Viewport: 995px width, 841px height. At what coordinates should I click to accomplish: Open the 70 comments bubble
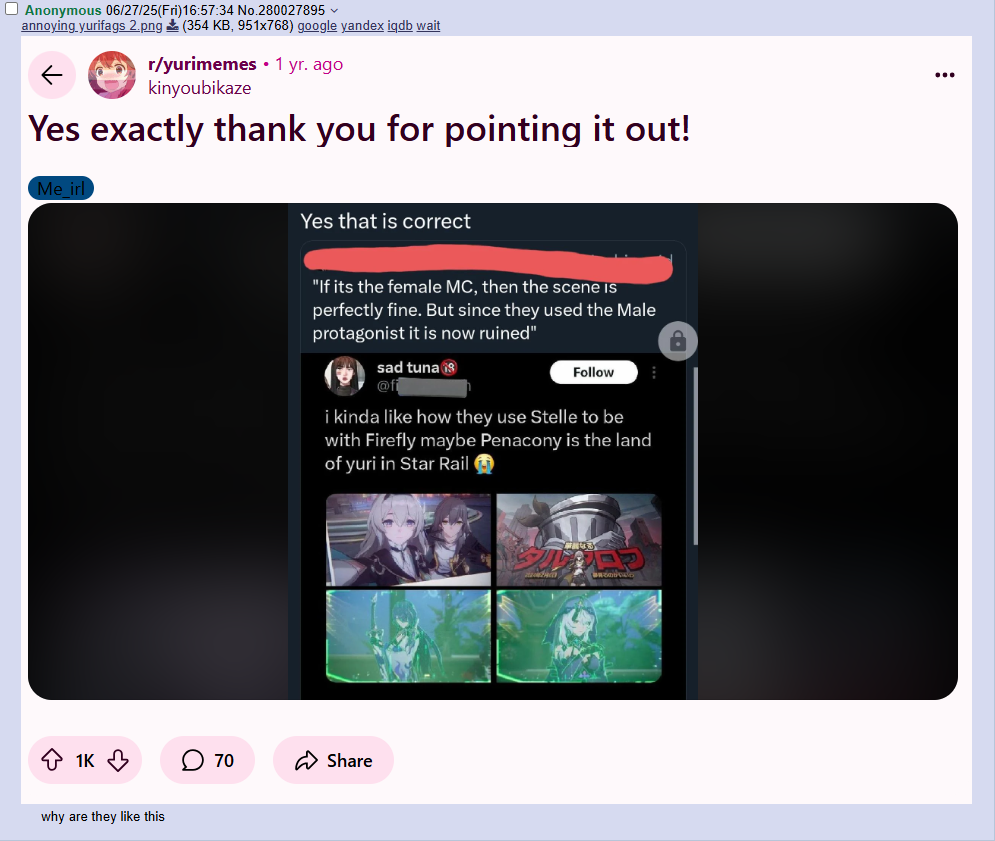(x=208, y=760)
